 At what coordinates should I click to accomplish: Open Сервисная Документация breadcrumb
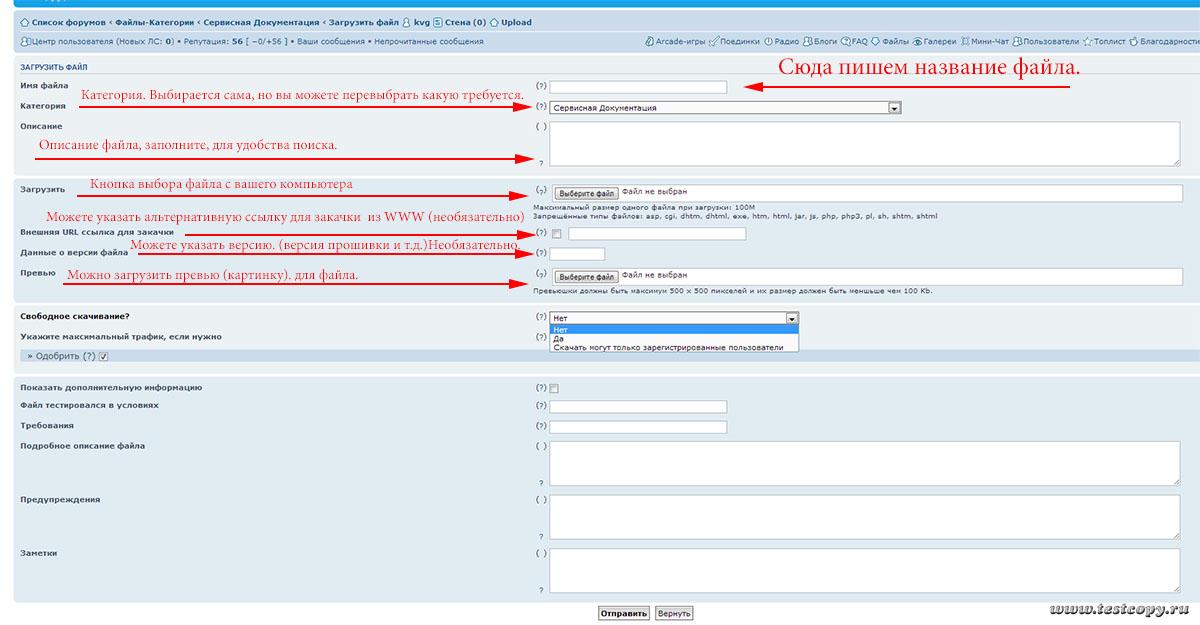tap(261, 22)
